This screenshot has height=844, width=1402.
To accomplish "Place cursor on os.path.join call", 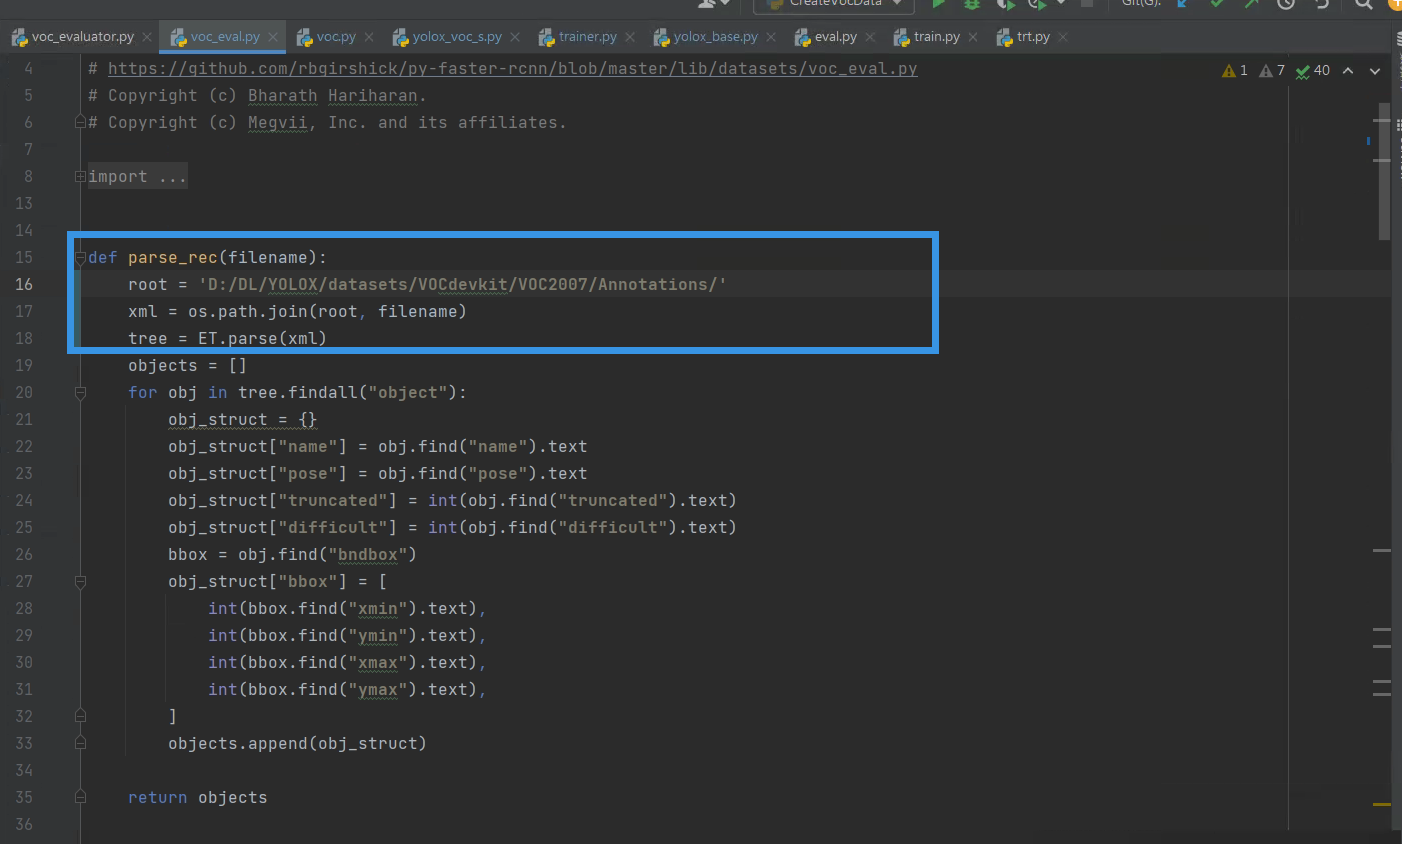I will [x=327, y=312].
